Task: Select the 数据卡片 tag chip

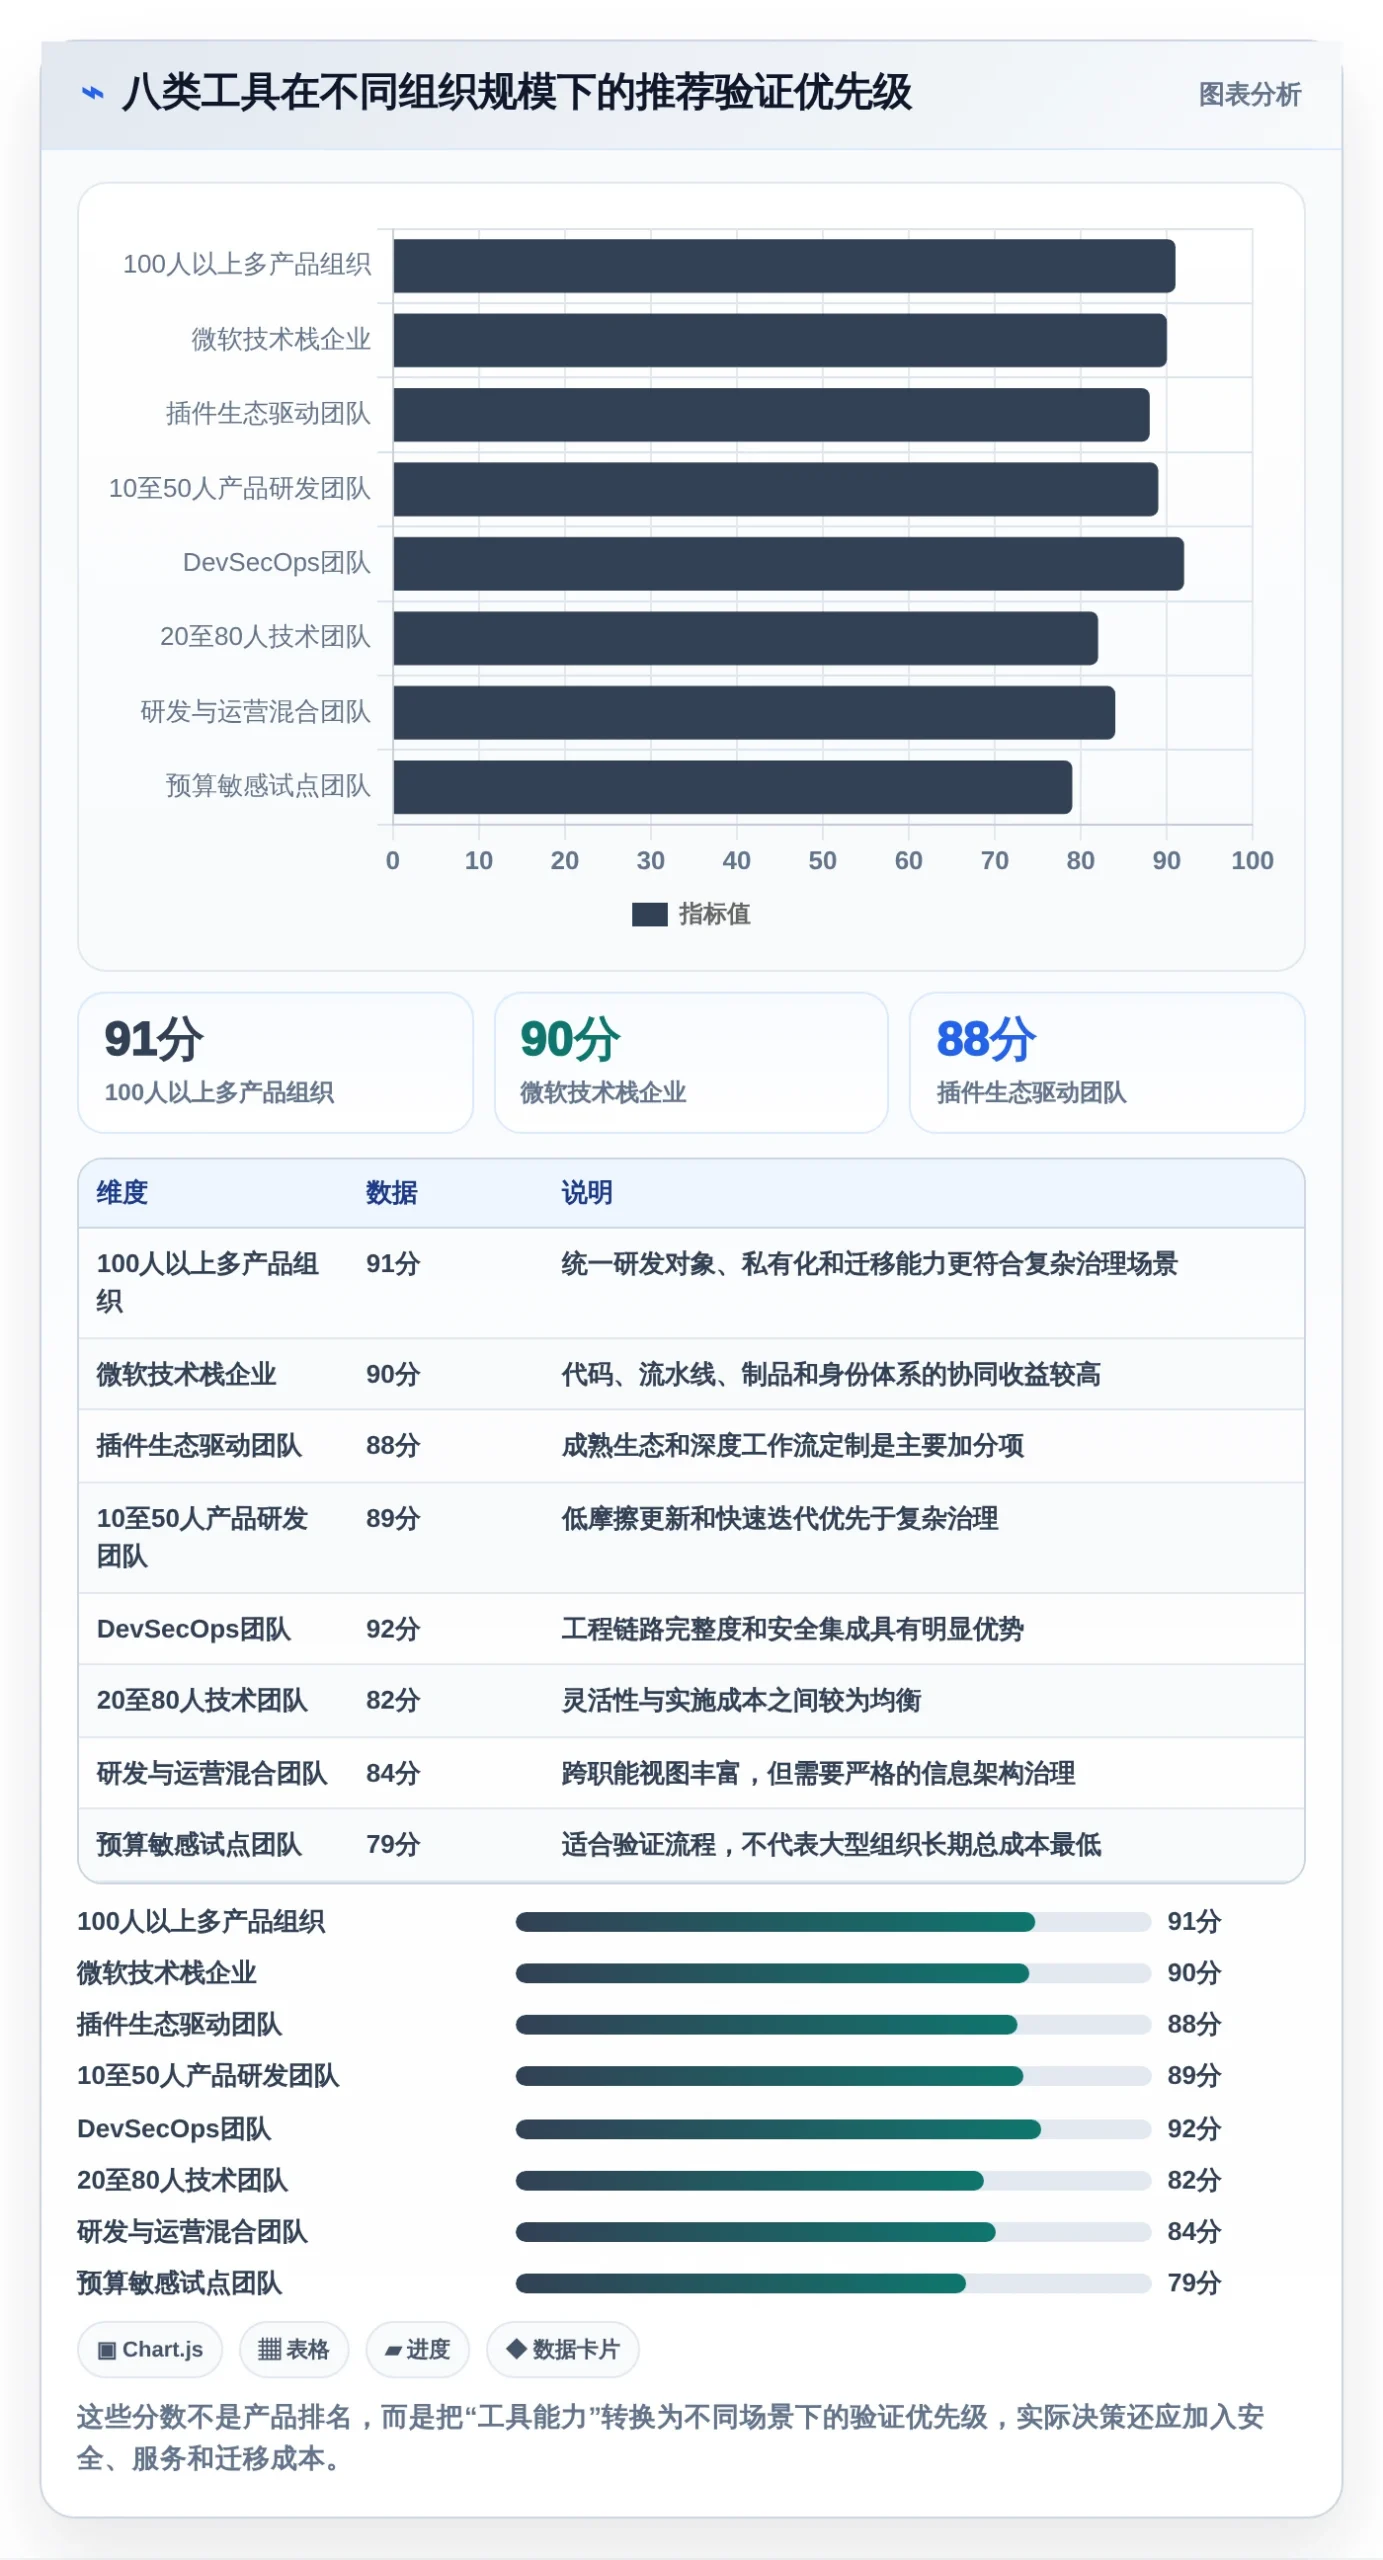Action: (562, 2350)
